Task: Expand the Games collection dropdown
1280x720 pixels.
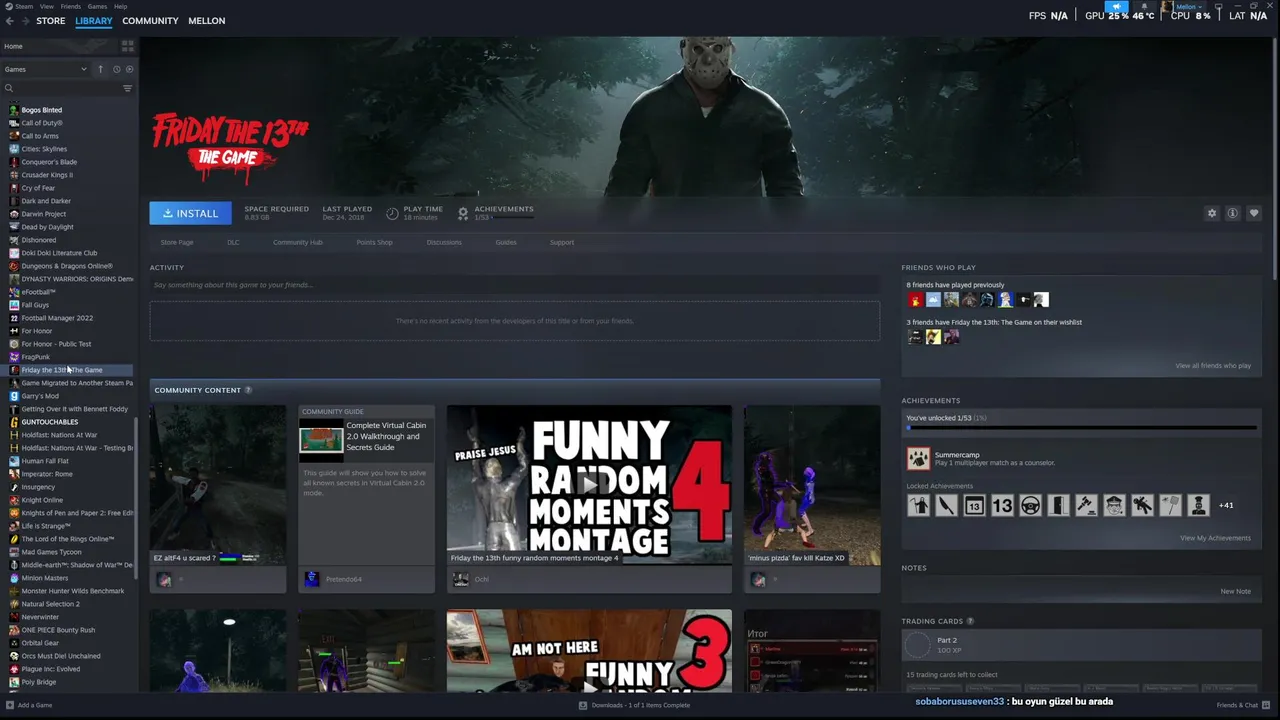Action: (46, 69)
